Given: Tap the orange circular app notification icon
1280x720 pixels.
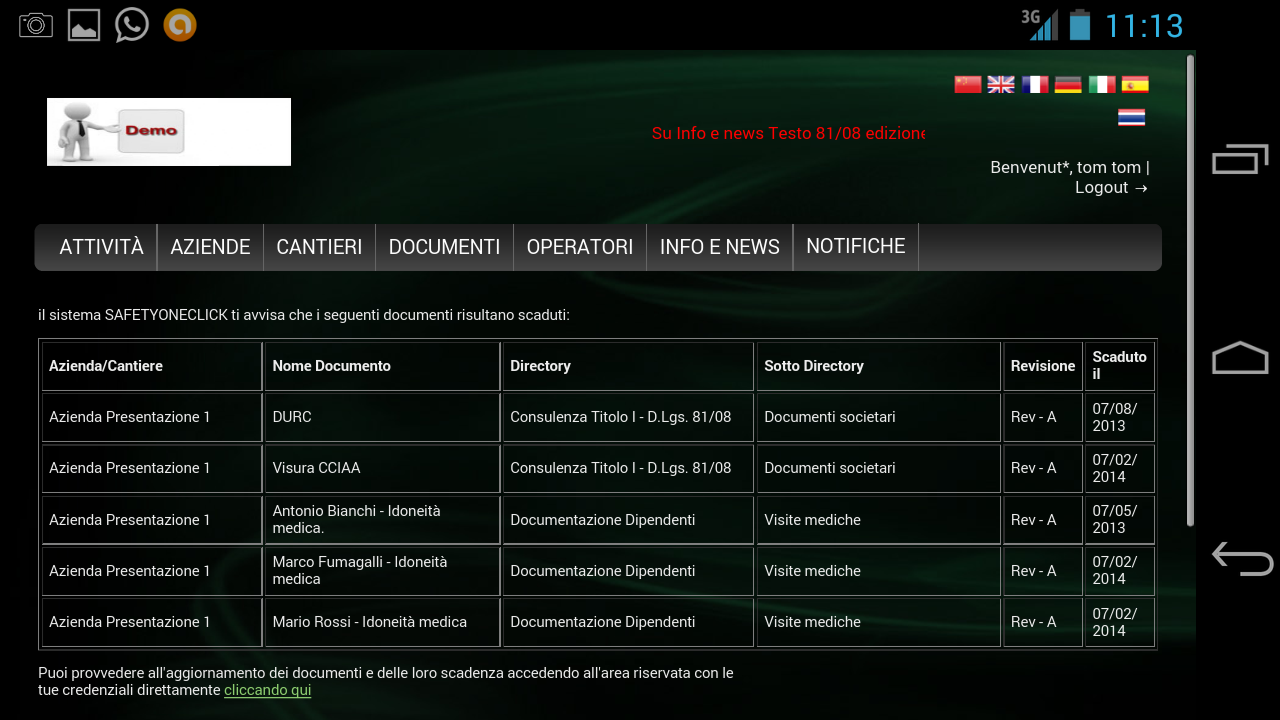Looking at the screenshot, I should [180, 25].
